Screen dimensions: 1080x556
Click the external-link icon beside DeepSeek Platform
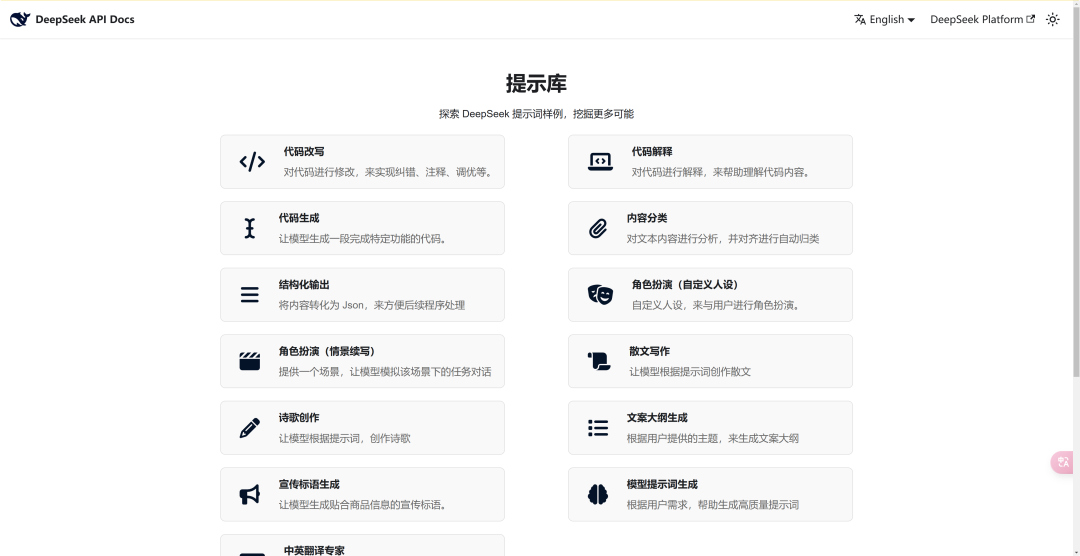(x=1030, y=19)
